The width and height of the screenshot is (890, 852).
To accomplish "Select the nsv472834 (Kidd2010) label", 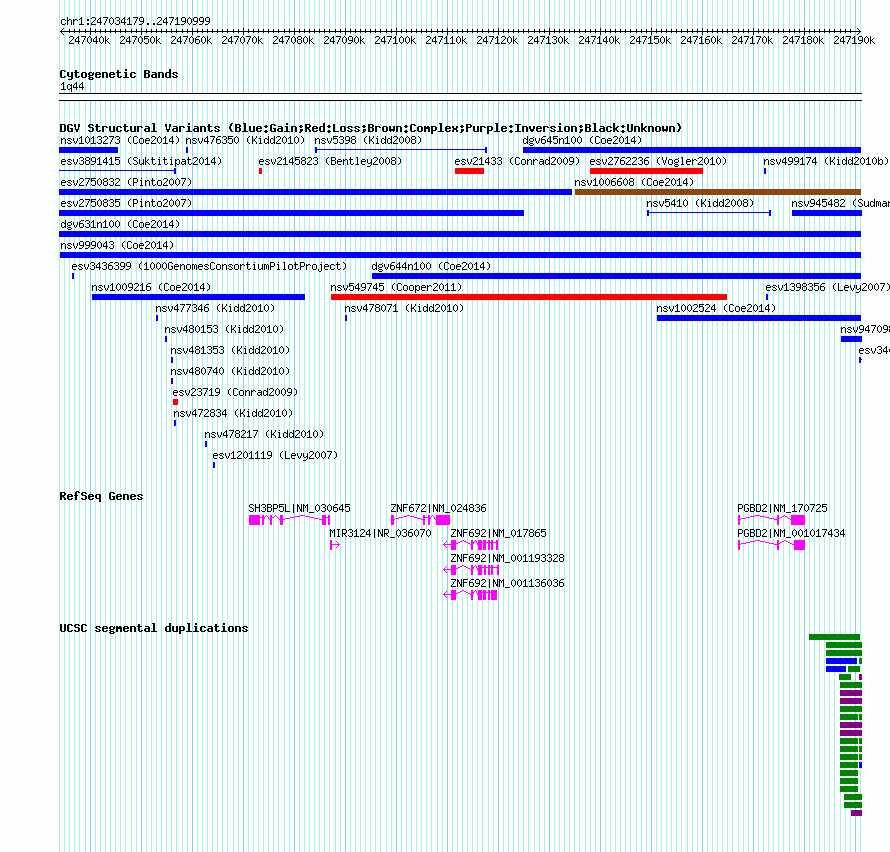I will coord(233,413).
